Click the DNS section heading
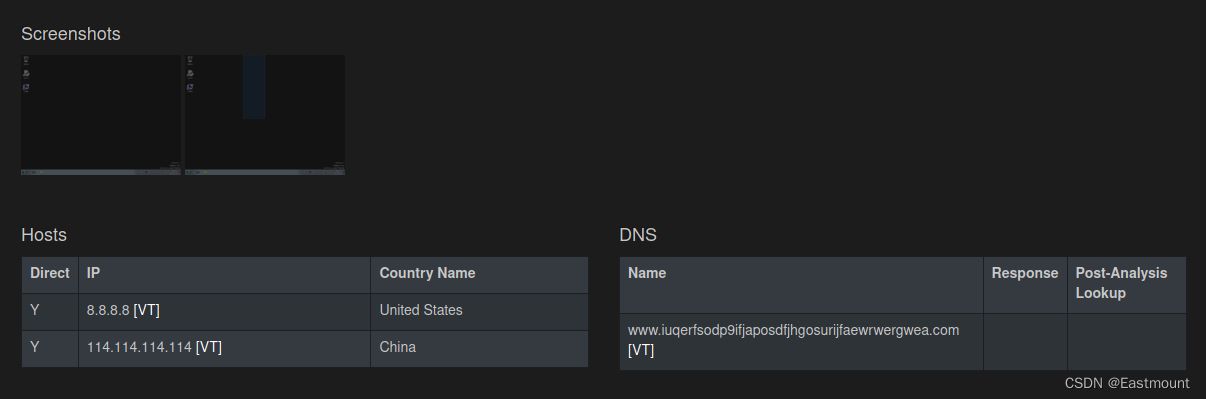This screenshot has width=1206, height=399. coord(638,235)
